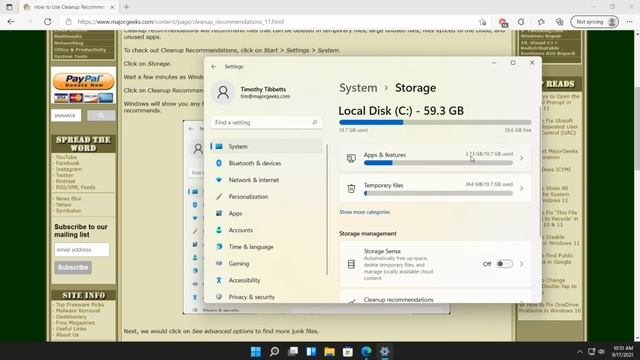Click email address field on mailing list
This screenshot has width=640, height=360.
pyautogui.click(x=82, y=249)
